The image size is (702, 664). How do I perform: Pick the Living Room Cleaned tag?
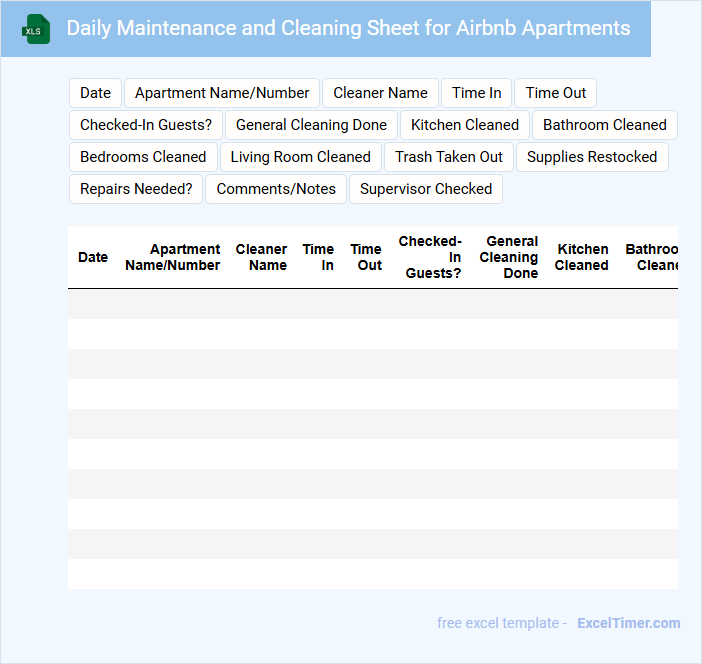[x=300, y=157]
